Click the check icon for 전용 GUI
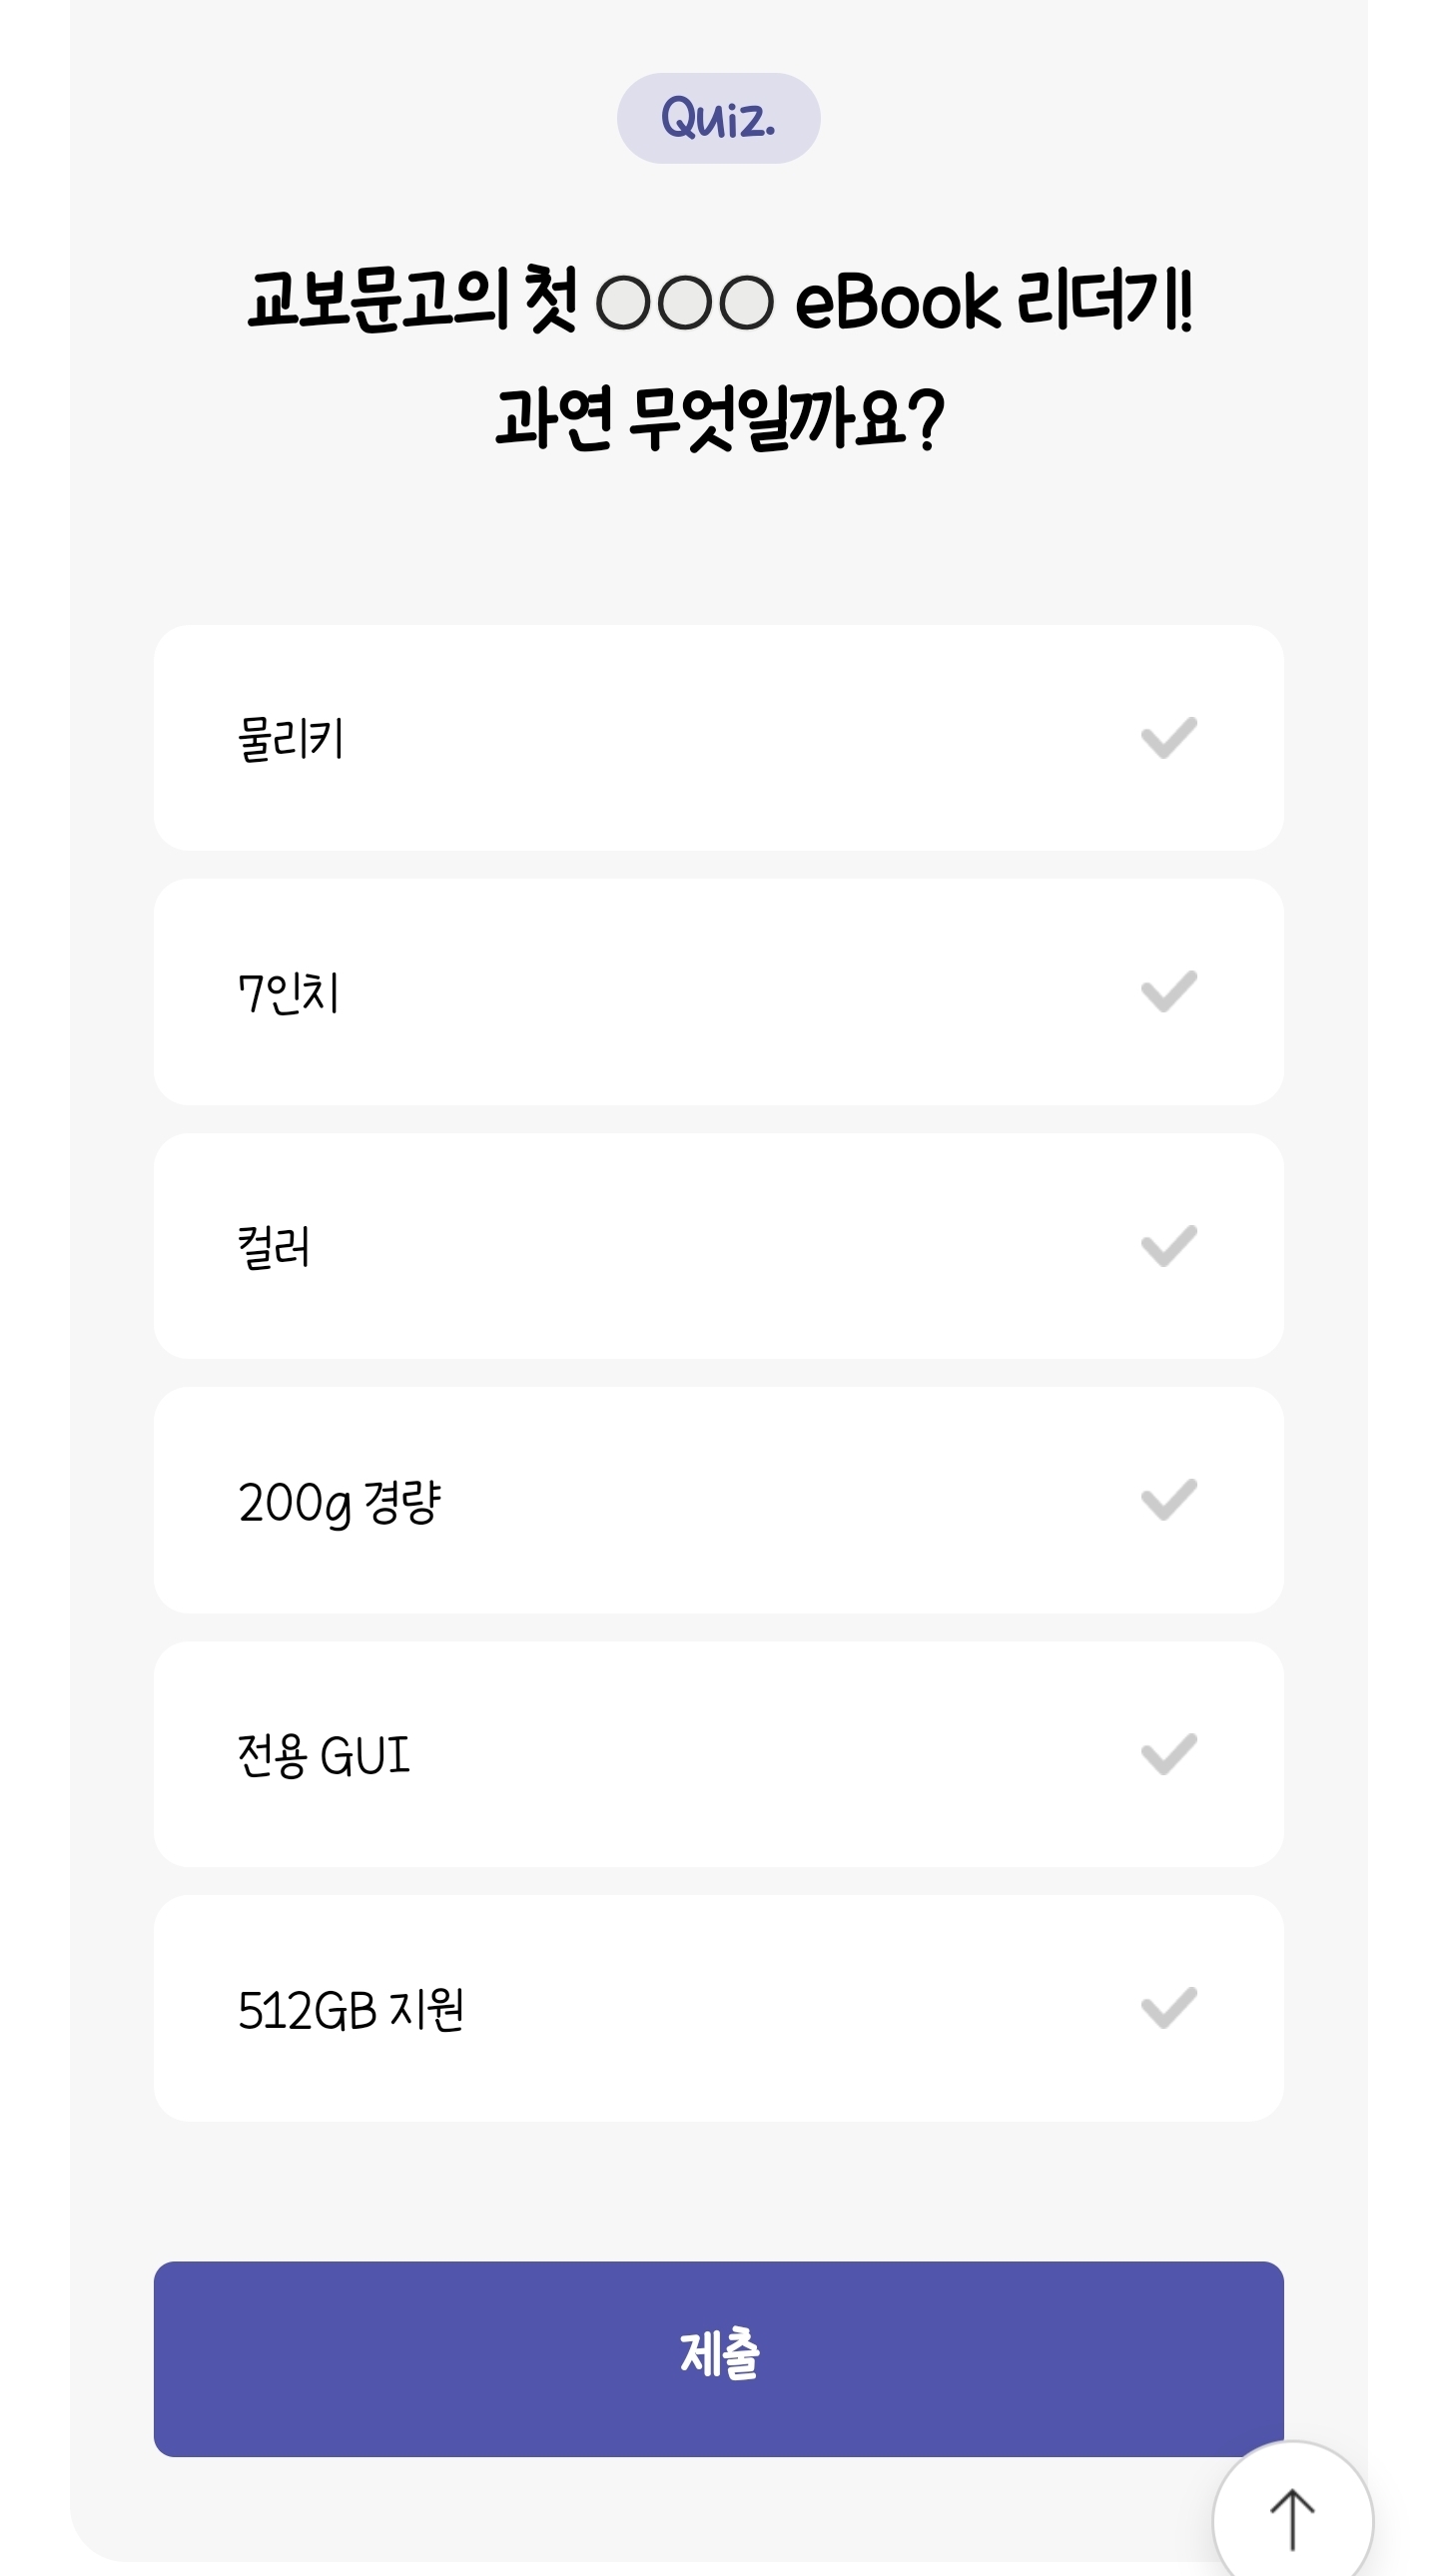This screenshot has width=1438, height=2576. [1168, 1754]
